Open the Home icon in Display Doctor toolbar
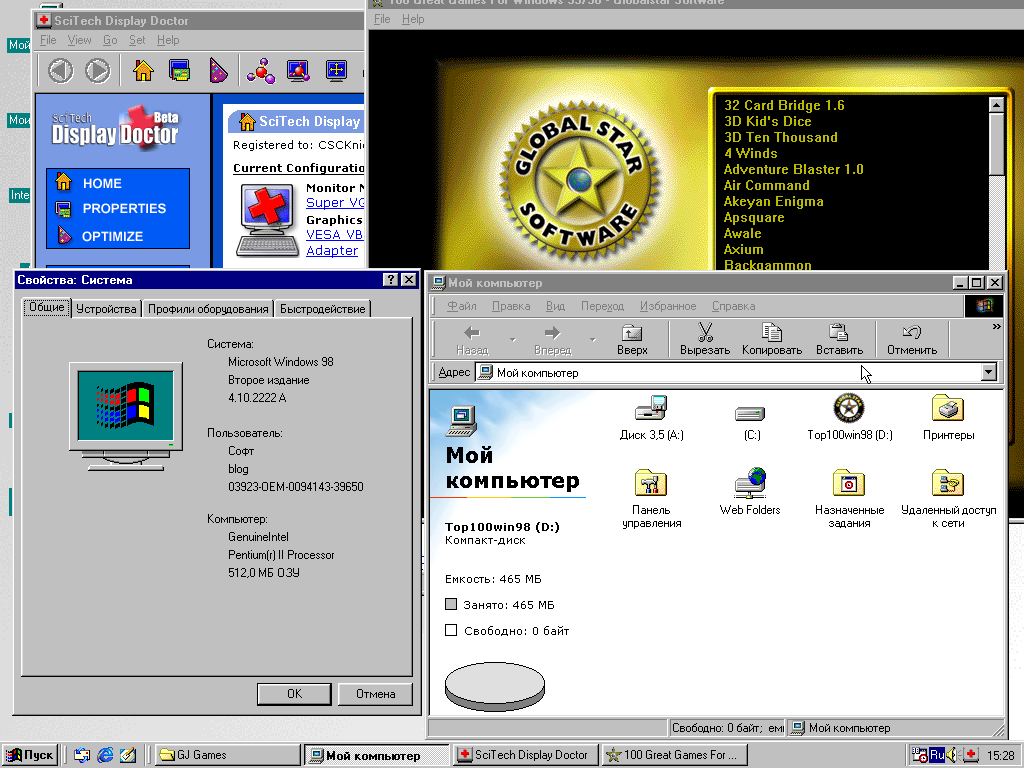The width and height of the screenshot is (1024, 768). pyautogui.click(x=143, y=70)
